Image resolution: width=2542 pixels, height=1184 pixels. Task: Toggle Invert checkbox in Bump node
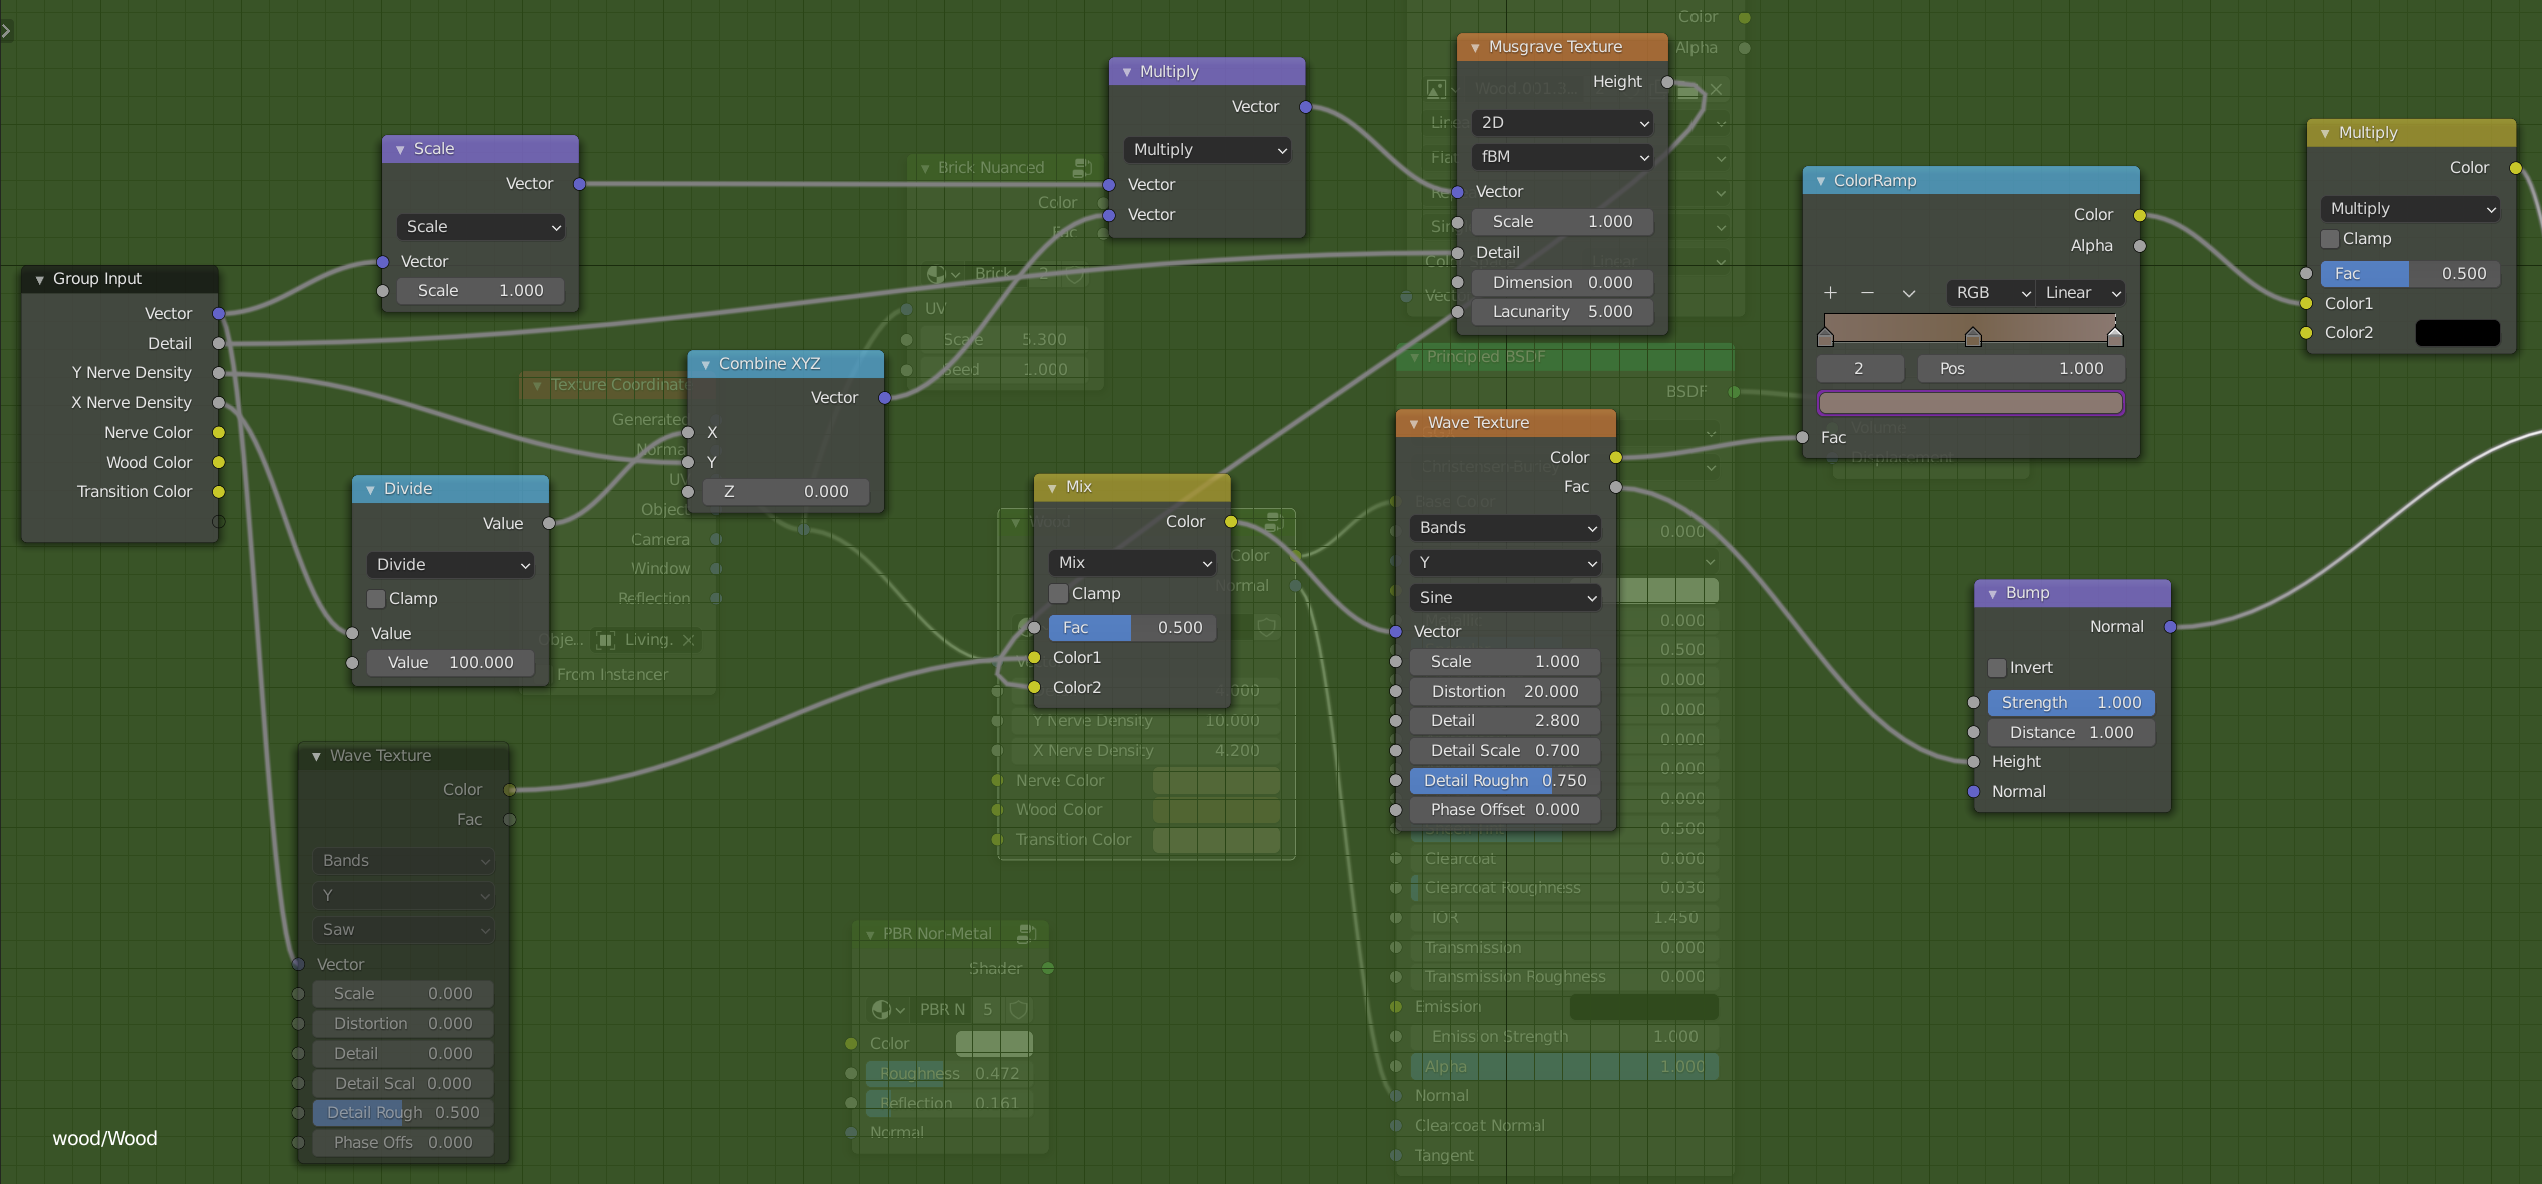click(x=1997, y=668)
